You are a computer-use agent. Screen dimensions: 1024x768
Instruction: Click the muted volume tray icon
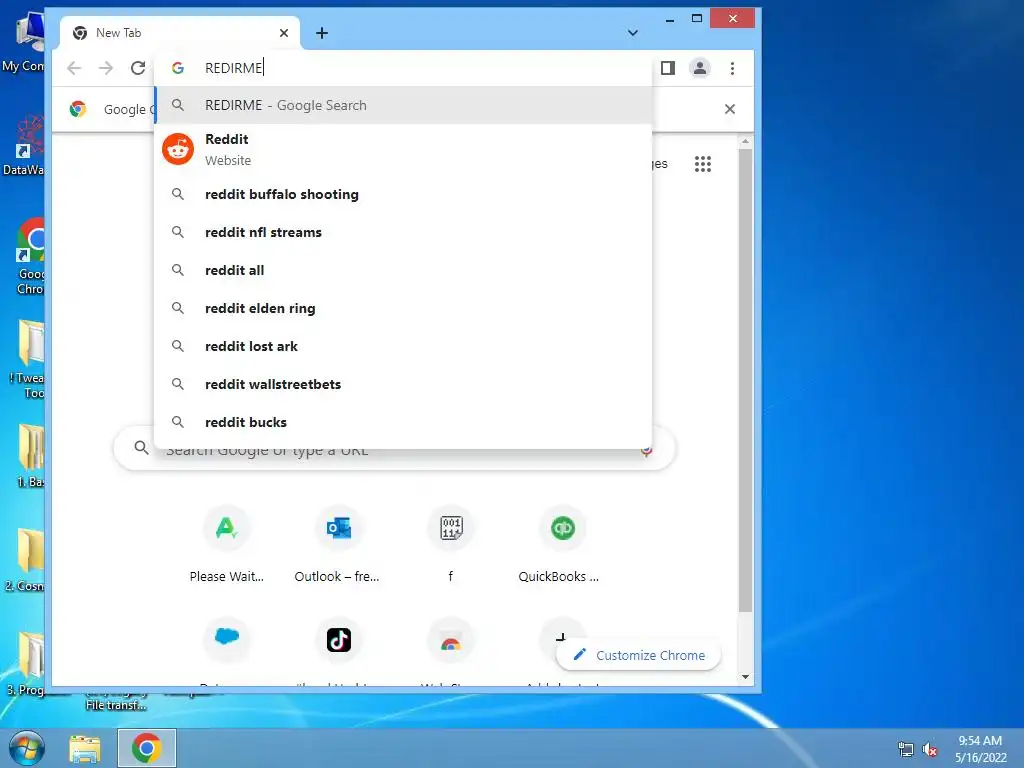click(x=929, y=750)
